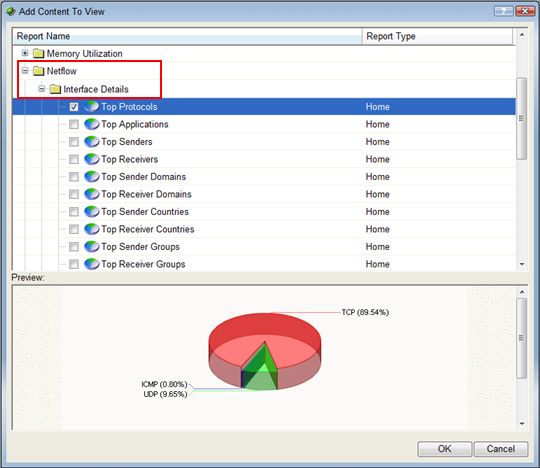Image resolution: width=540 pixels, height=468 pixels.
Task: Uncheck the Top Protocols checkbox
Action: (x=74, y=107)
